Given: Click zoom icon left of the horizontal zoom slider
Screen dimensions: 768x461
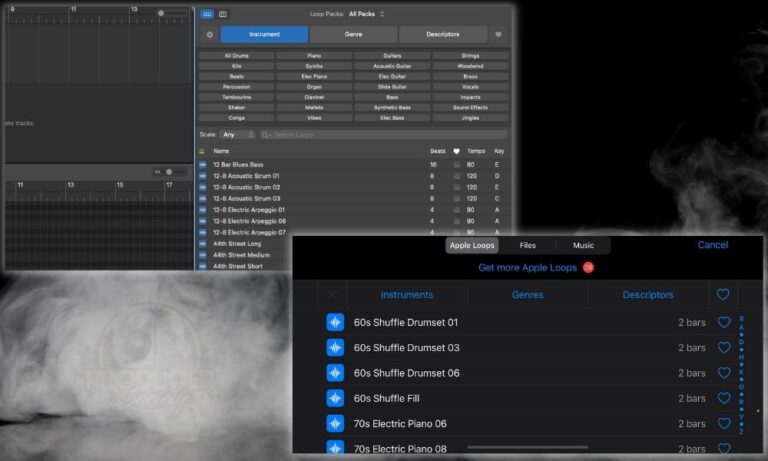Looking at the screenshot, I should pos(158,172).
